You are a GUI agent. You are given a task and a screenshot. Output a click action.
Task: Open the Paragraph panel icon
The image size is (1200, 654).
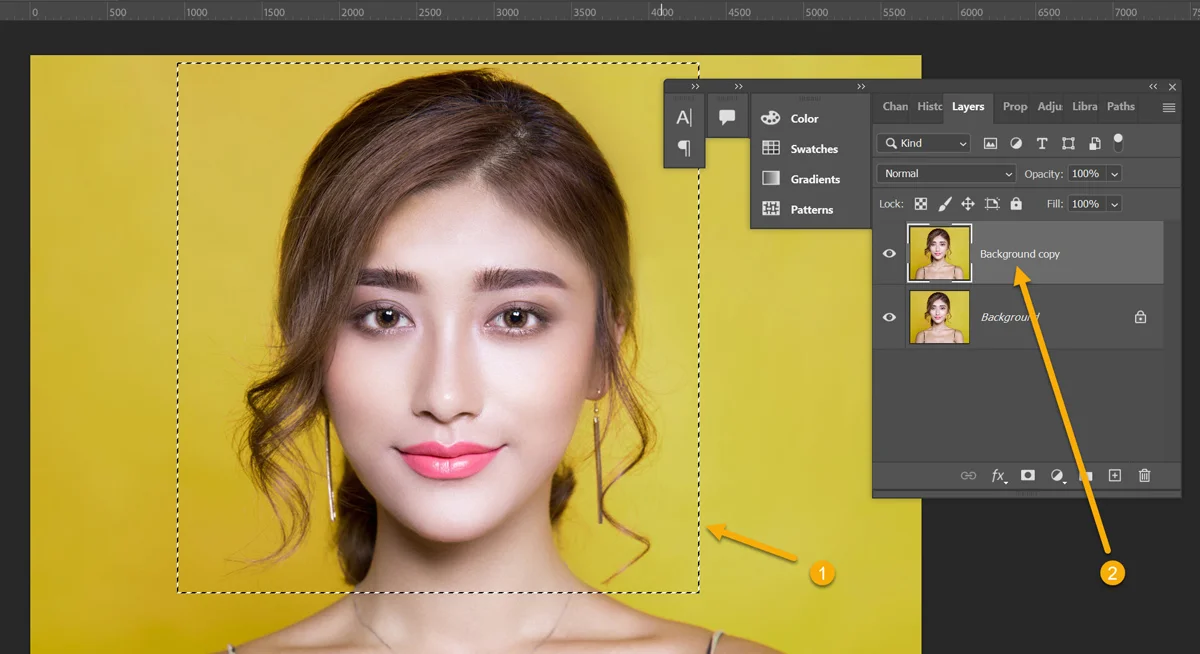click(684, 148)
